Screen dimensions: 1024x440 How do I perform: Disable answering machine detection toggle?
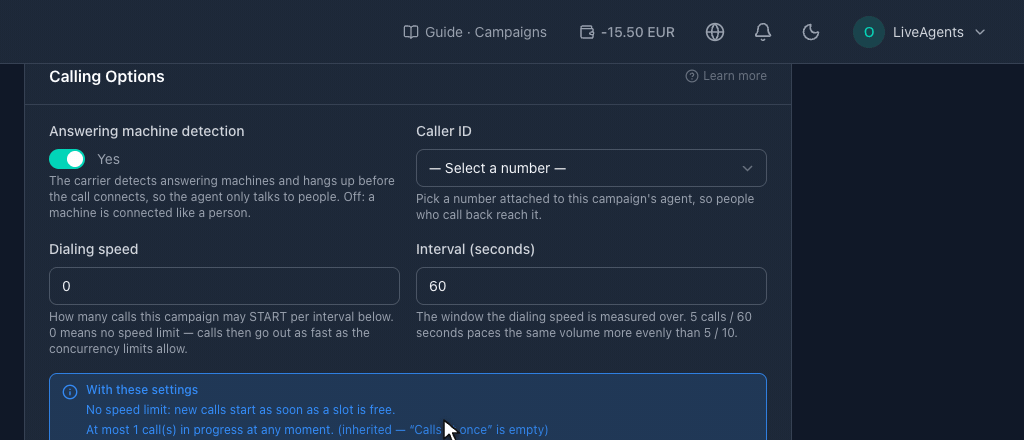point(67,159)
